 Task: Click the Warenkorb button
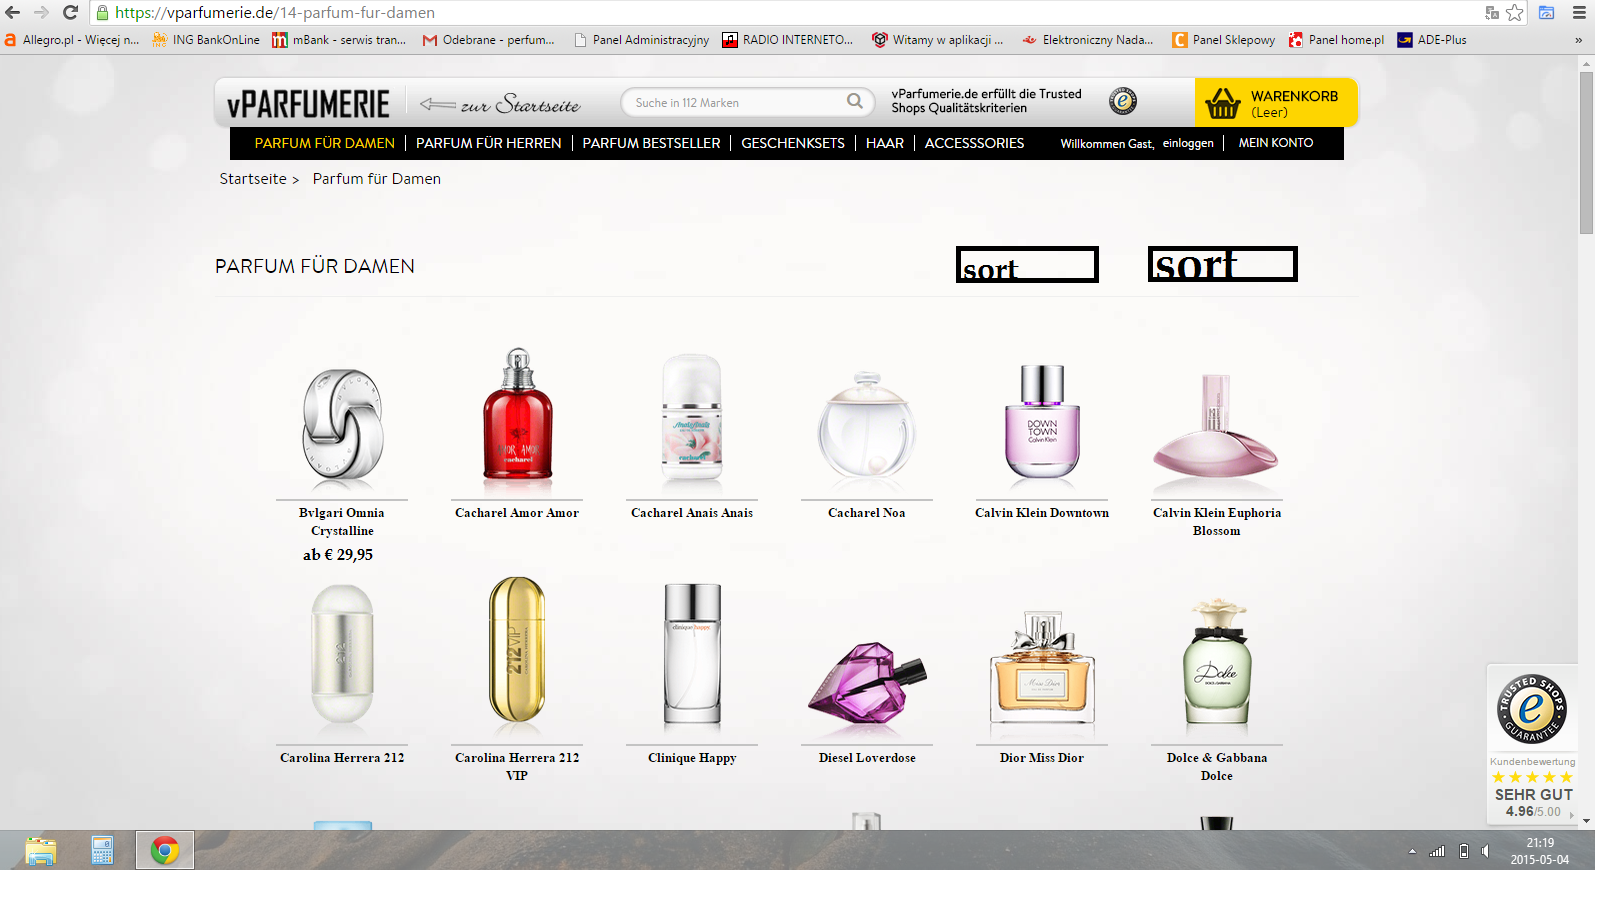click(x=1276, y=102)
